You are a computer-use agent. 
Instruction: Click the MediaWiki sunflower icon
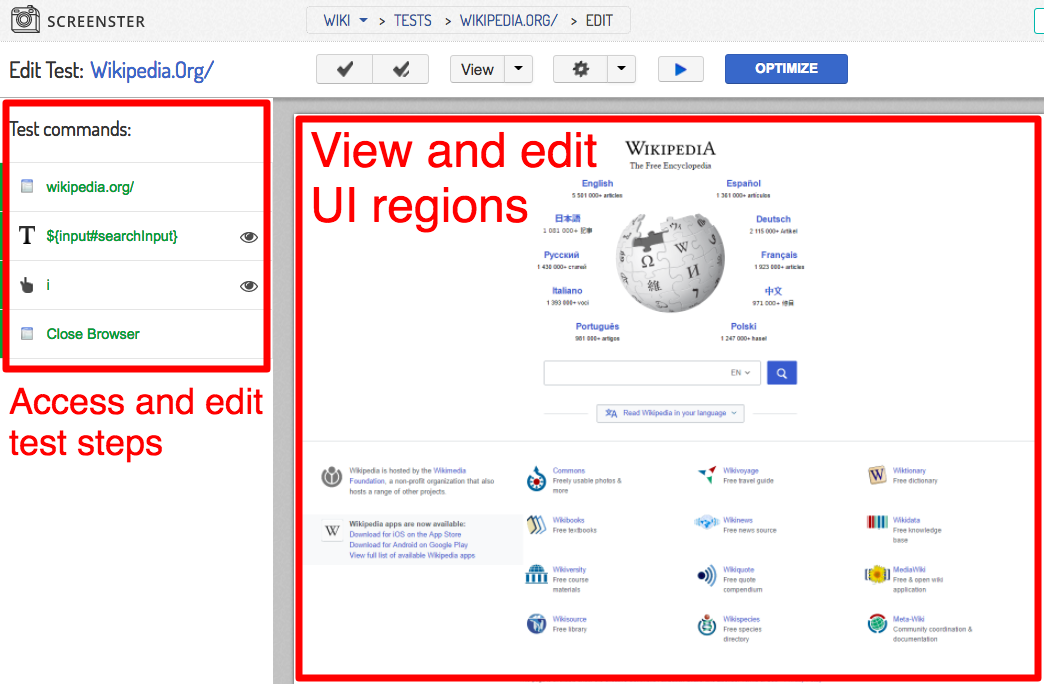877,574
